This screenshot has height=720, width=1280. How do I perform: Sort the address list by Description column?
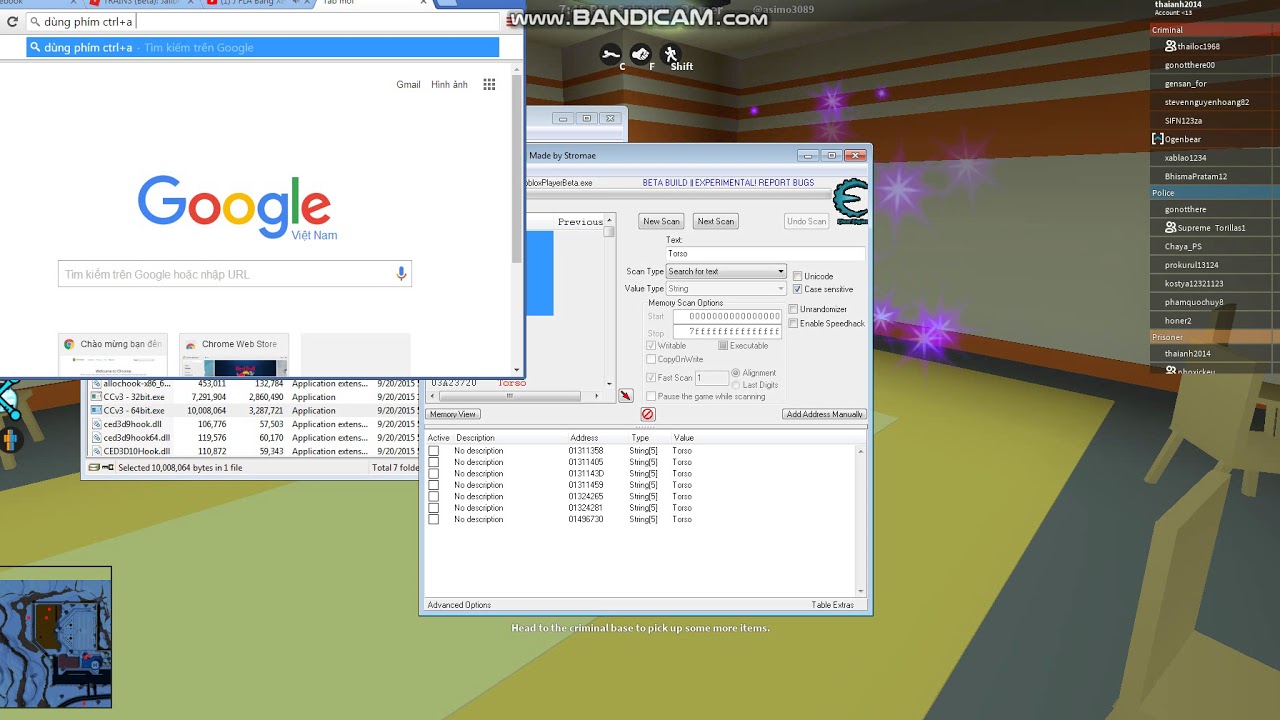(475, 438)
